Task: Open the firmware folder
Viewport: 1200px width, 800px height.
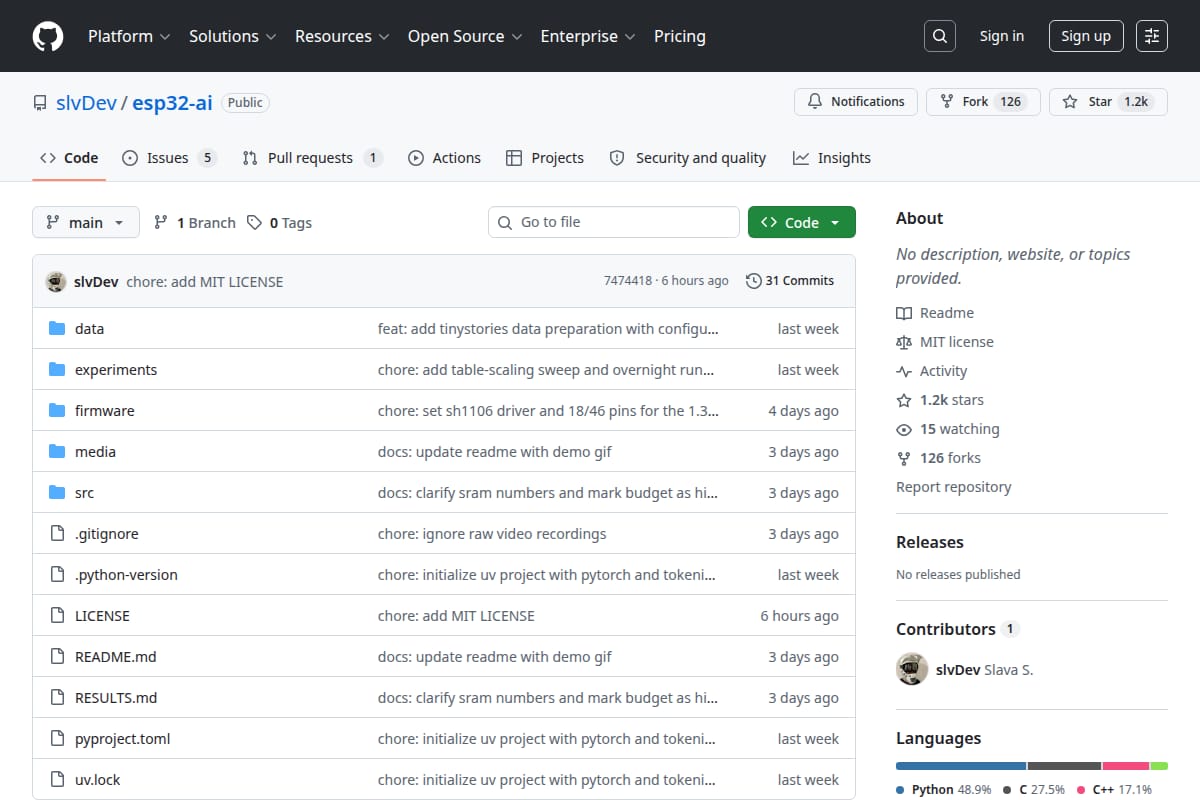Action: (104, 411)
